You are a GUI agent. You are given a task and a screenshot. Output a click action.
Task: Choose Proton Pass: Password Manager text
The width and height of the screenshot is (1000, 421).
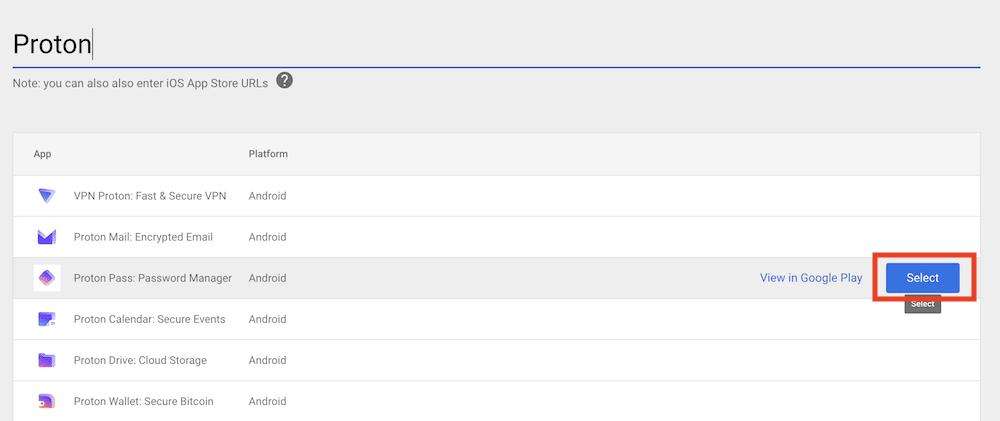pyautogui.click(x=152, y=278)
